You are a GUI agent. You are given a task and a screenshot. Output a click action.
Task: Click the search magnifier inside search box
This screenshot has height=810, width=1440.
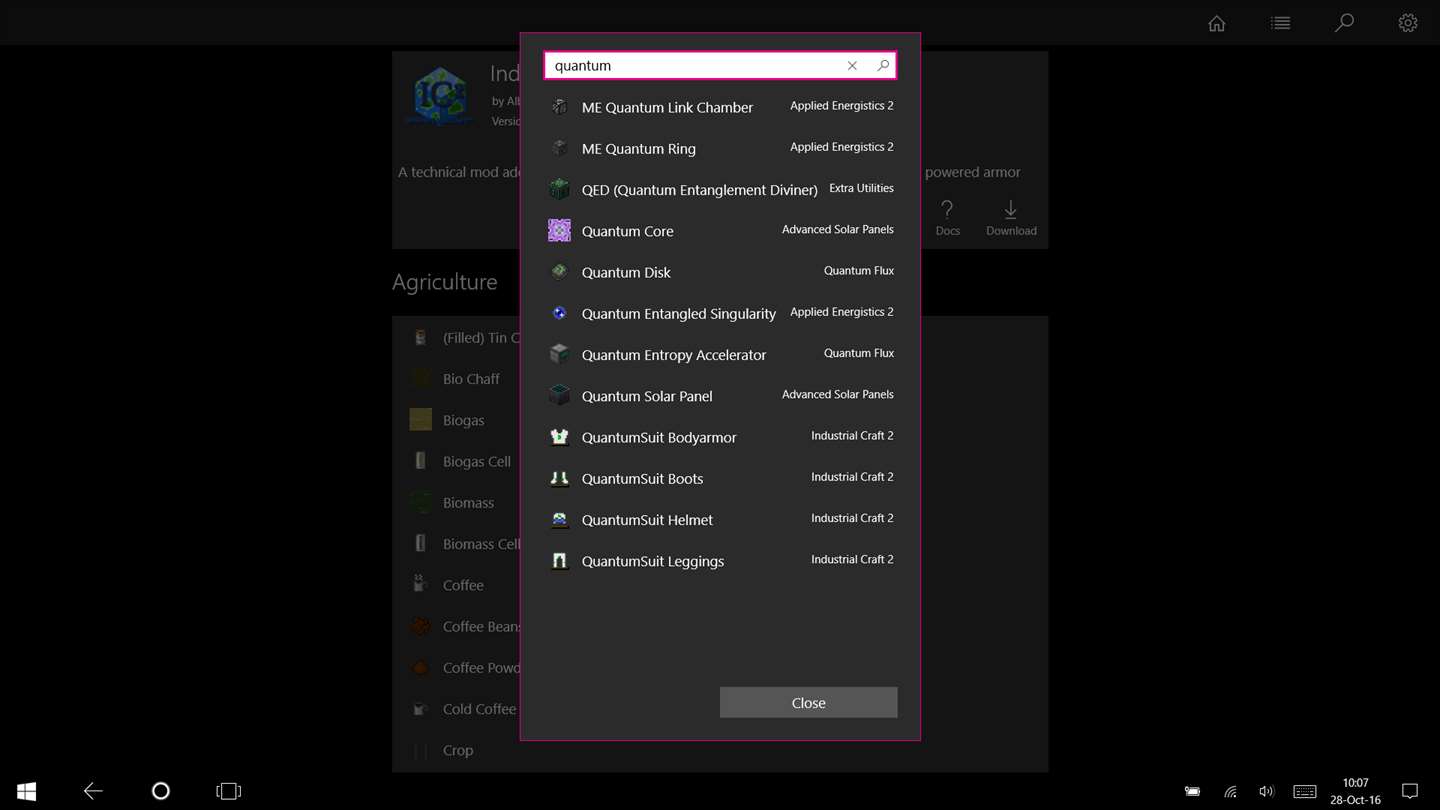[883, 65]
